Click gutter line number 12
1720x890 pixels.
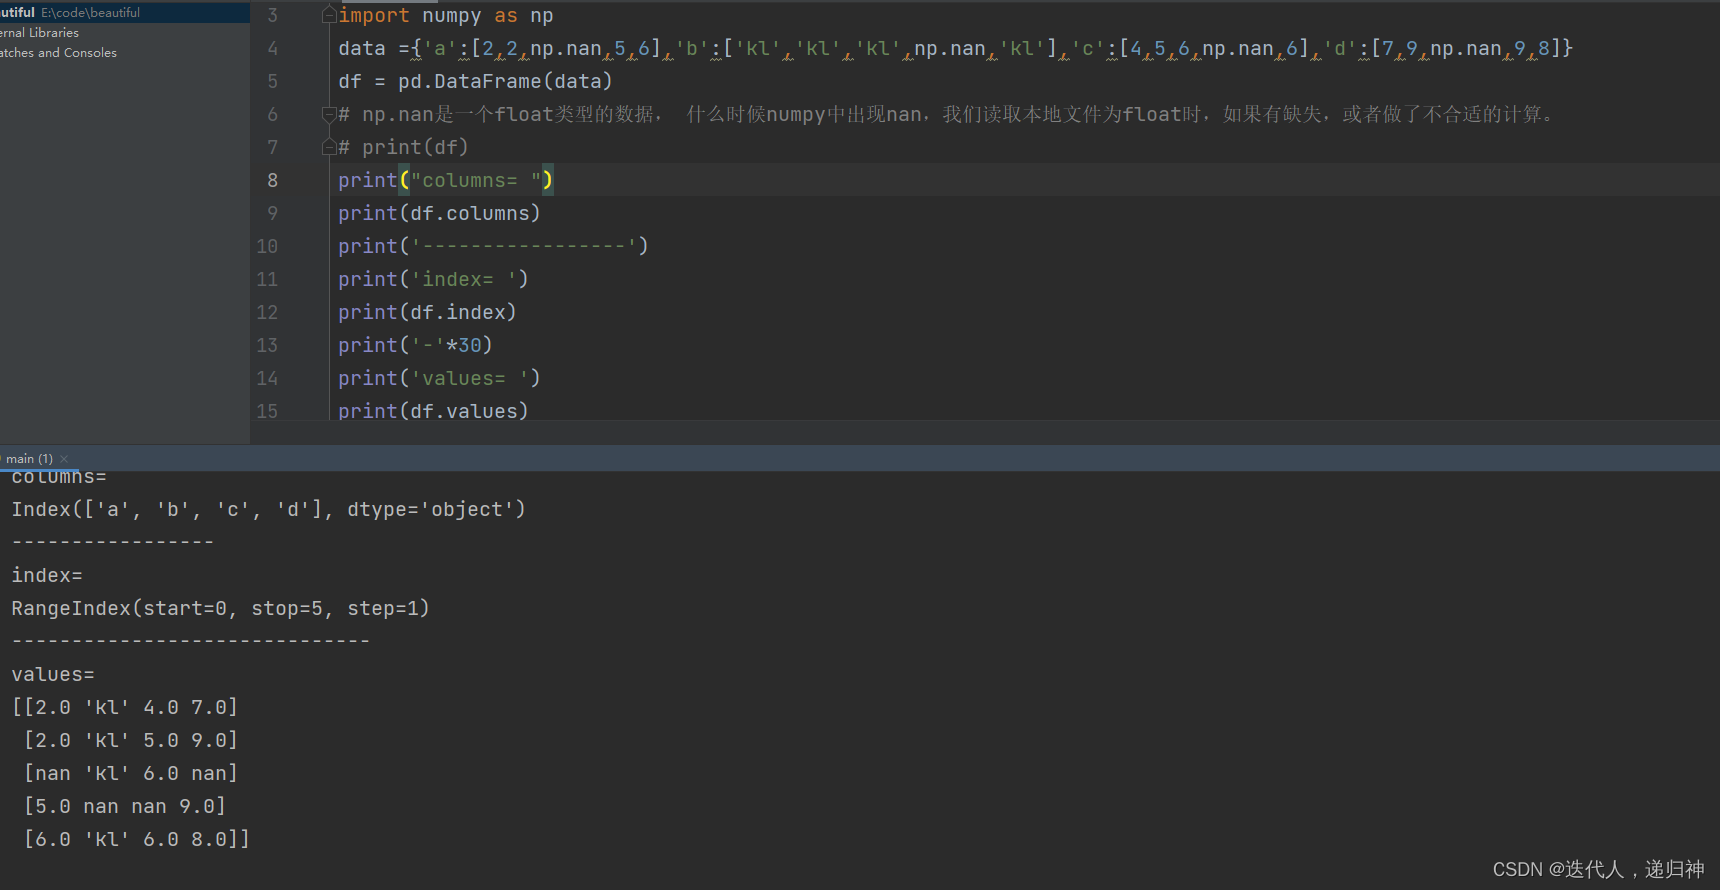point(267,312)
